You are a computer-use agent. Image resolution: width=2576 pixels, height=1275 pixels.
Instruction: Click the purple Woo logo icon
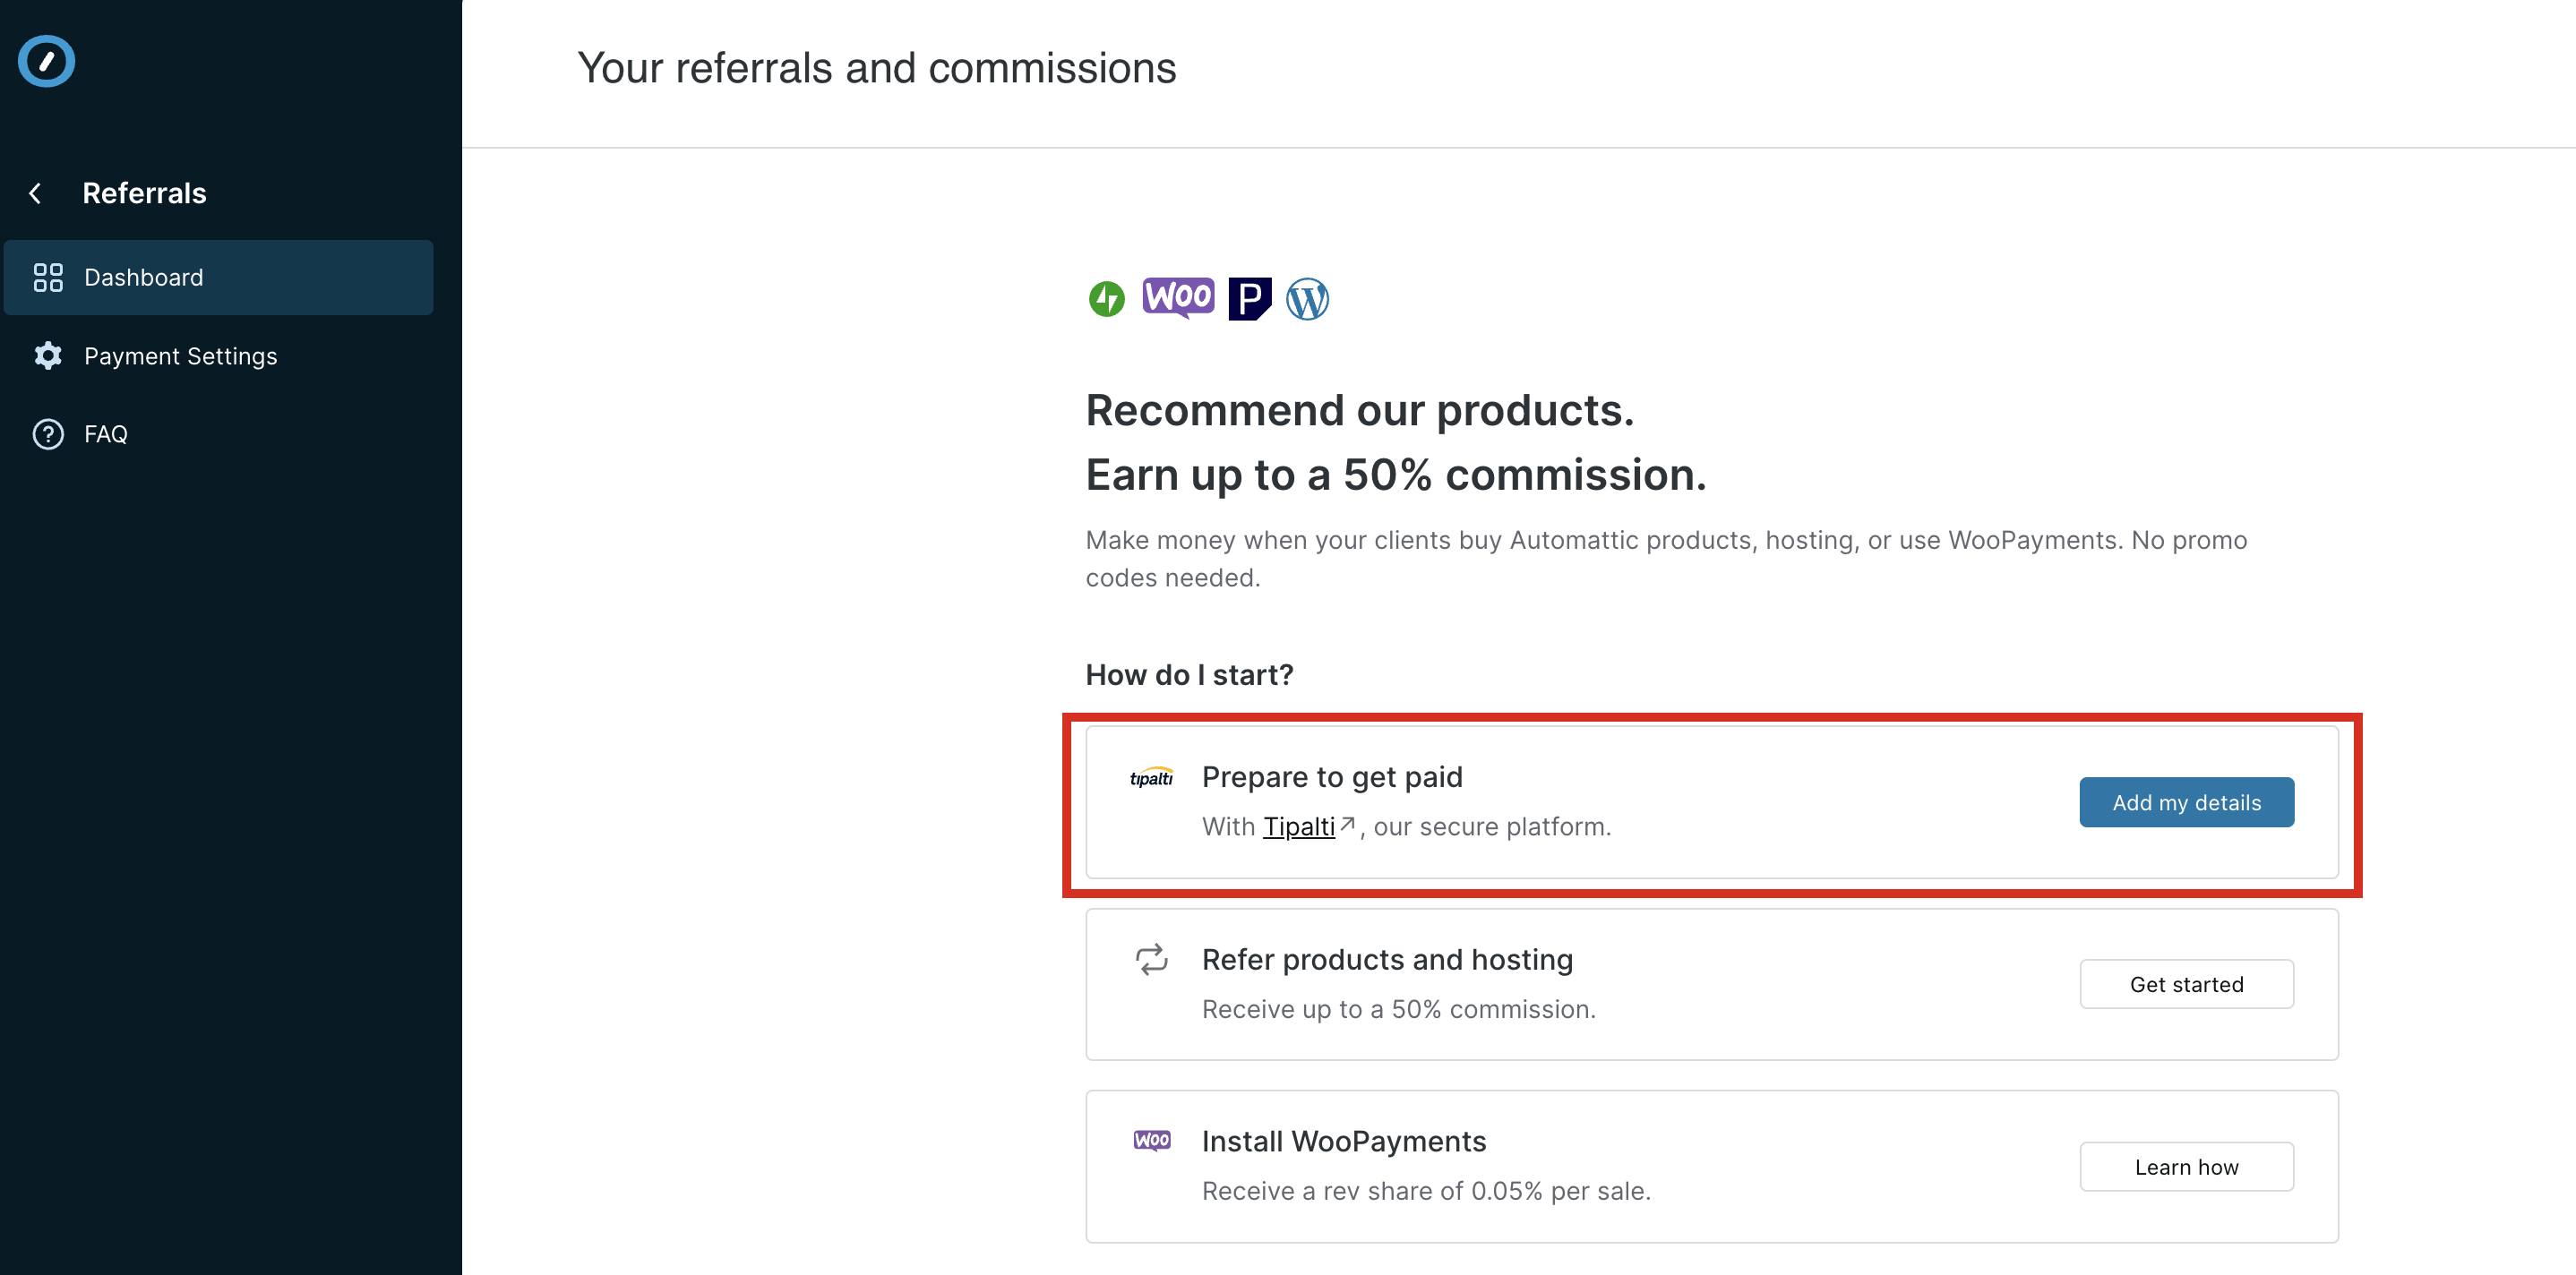coord(1178,297)
